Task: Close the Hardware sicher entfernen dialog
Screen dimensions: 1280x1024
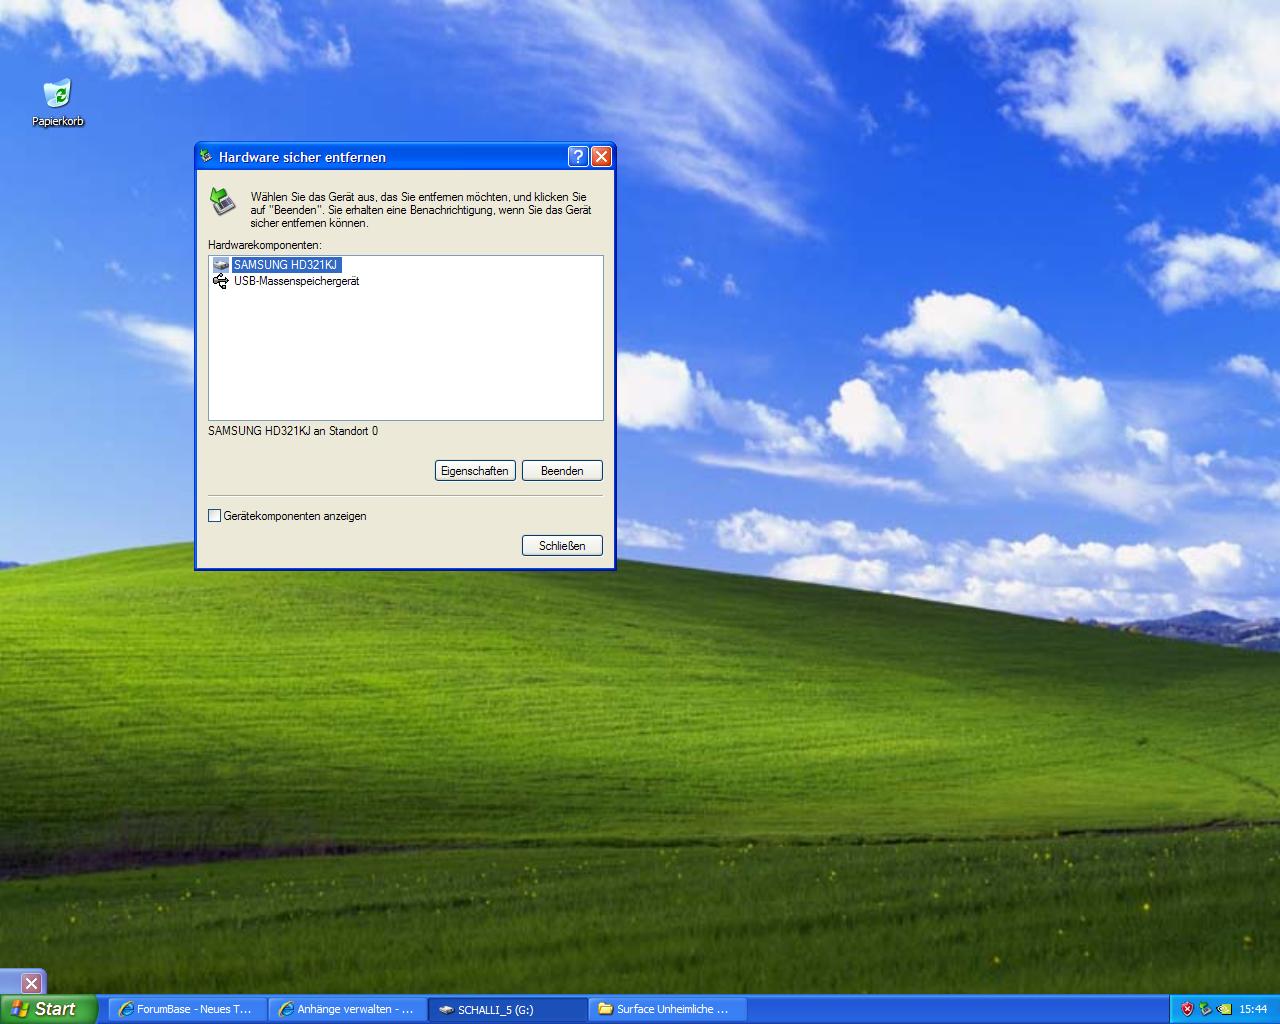Action: click(x=601, y=156)
